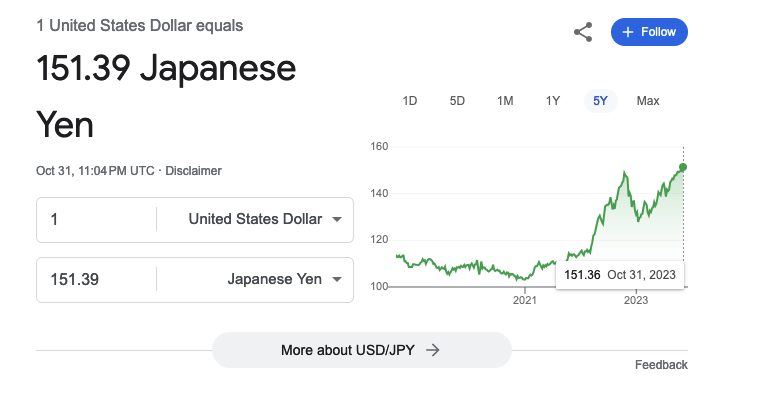This screenshot has height=396, width=767.
Task: Follow the USD/JPY currency pair
Action: (649, 32)
